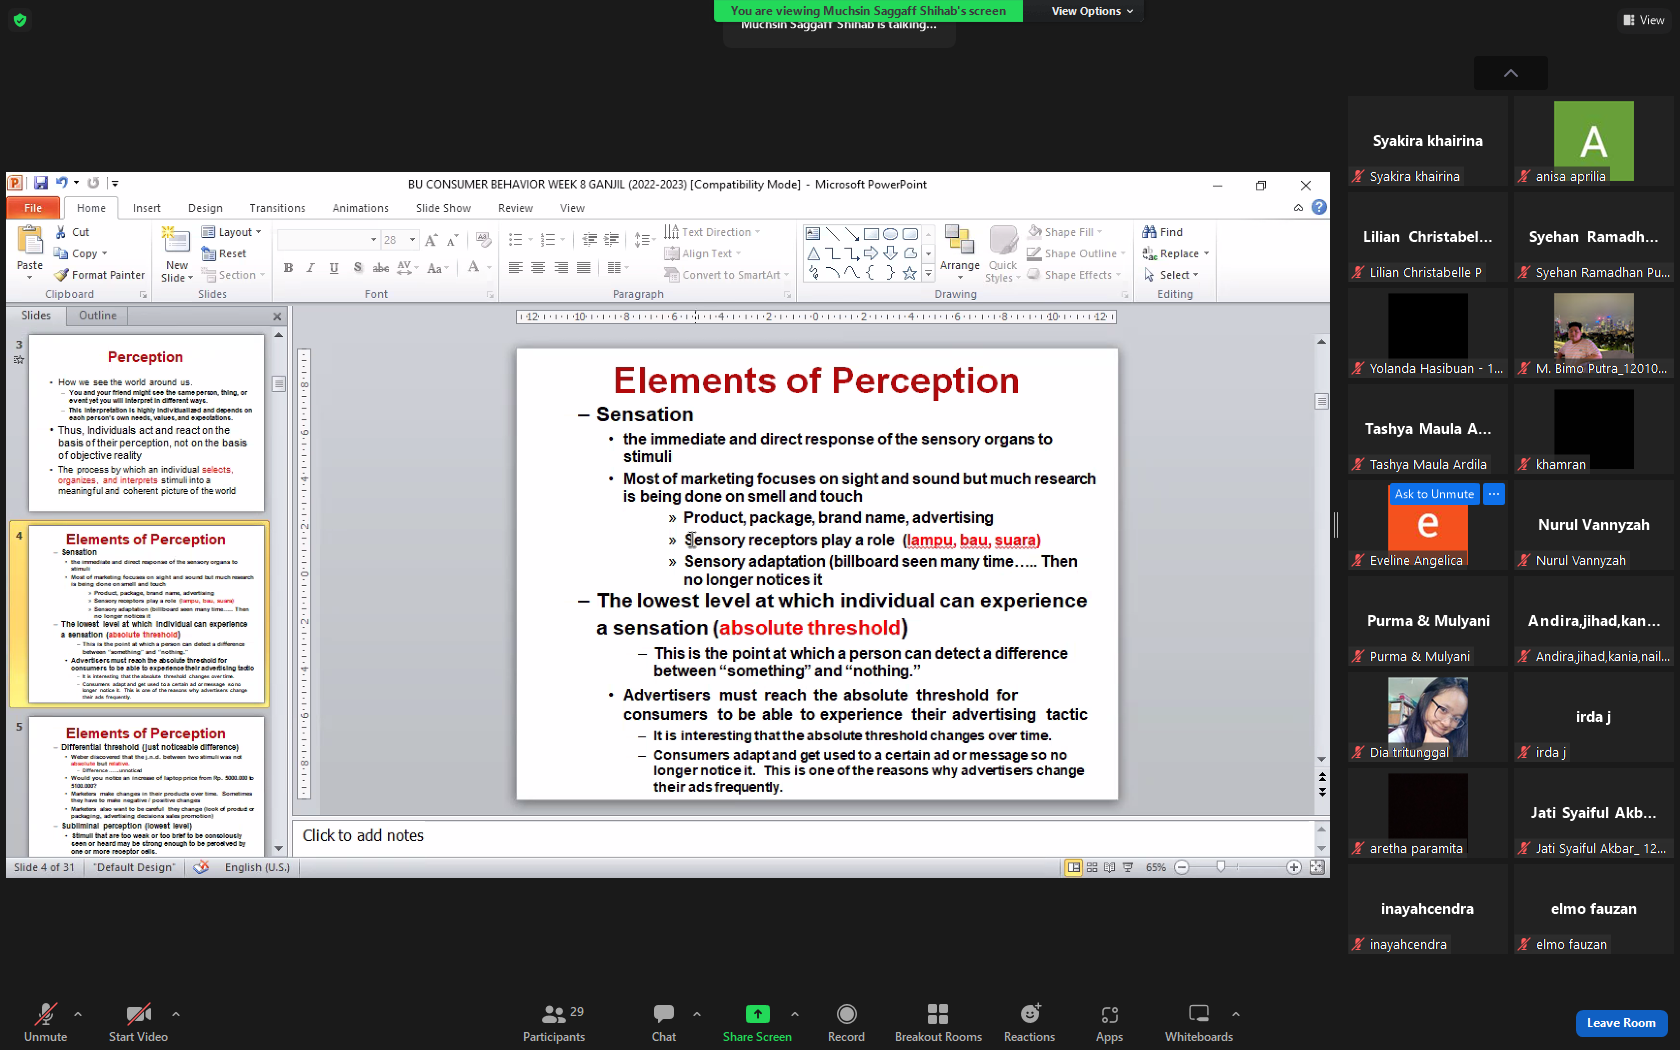Click the Leave Room button
The height and width of the screenshot is (1050, 1680).
[1621, 1023]
